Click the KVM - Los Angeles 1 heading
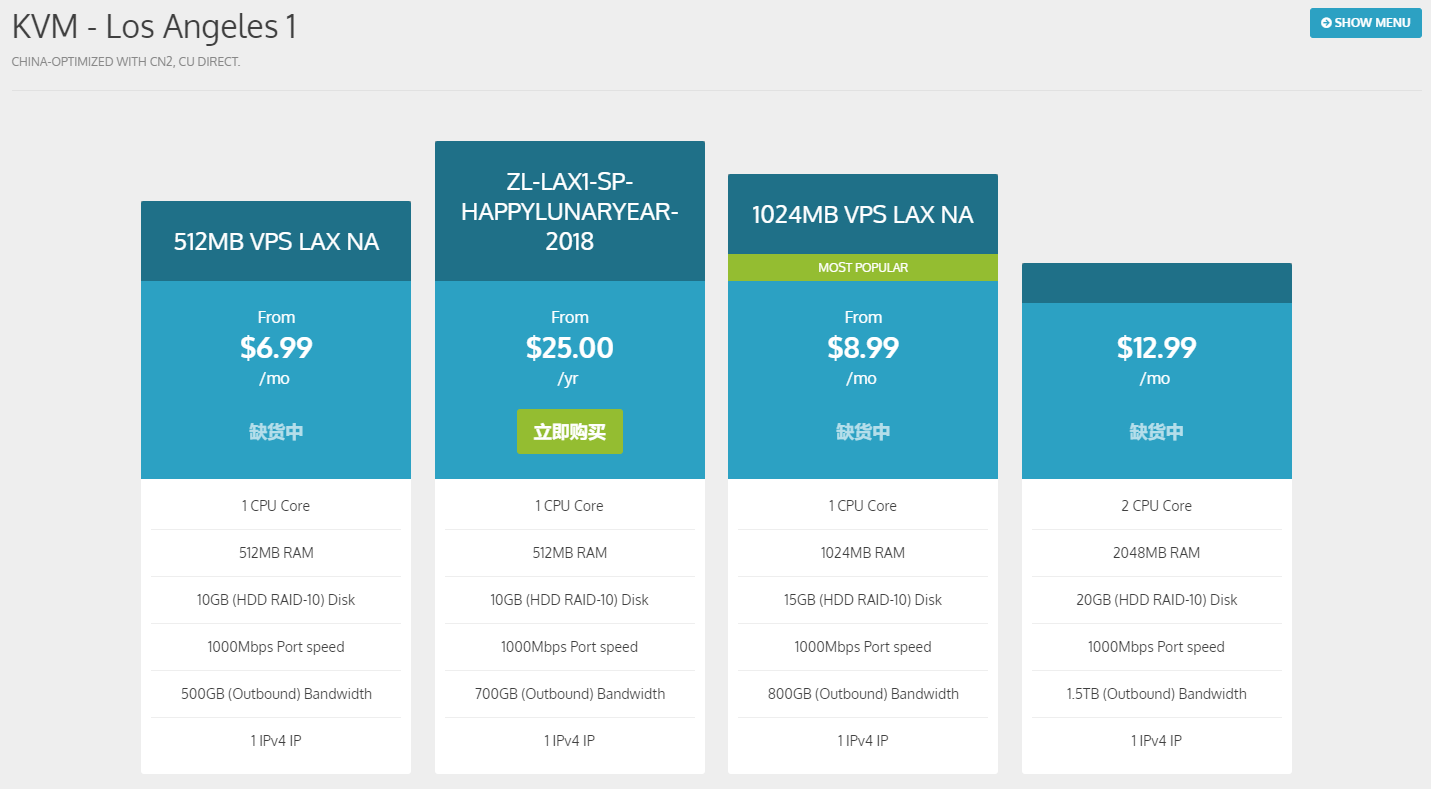 pyautogui.click(x=154, y=26)
